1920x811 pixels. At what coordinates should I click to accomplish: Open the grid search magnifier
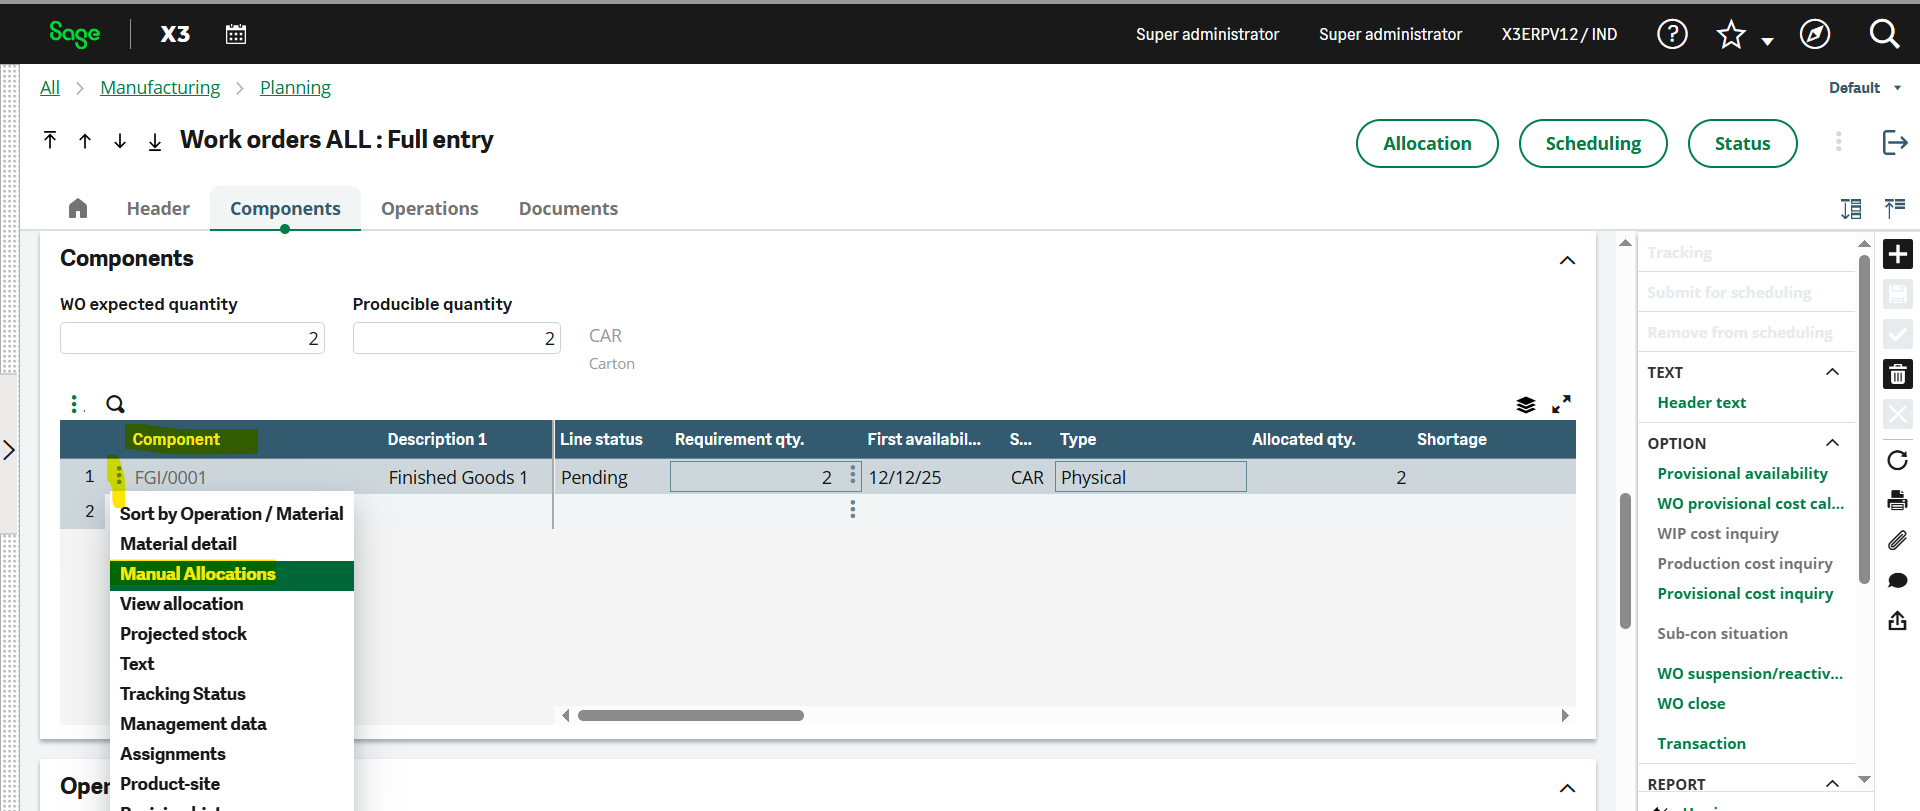(116, 404)
